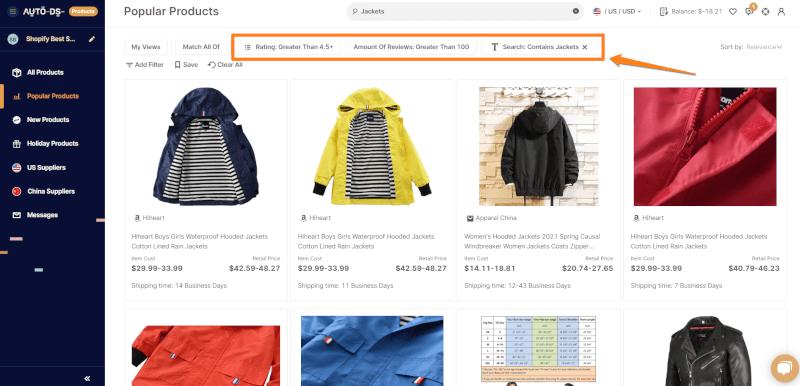Viewport: 800px width, 386px height.
Task: Click the All Products box icon
Action: point(16,72)
